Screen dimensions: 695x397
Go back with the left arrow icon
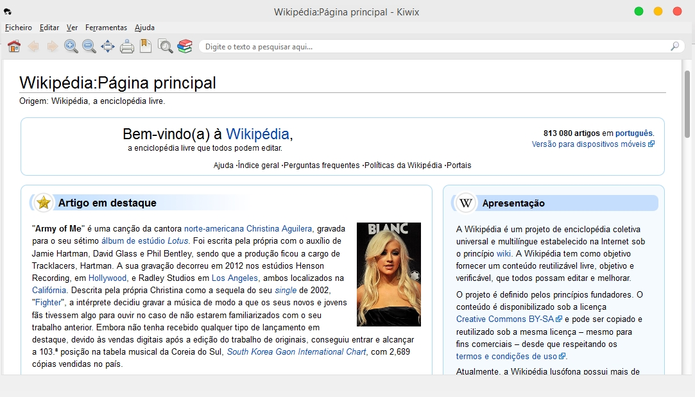click(x=33, y=46)
